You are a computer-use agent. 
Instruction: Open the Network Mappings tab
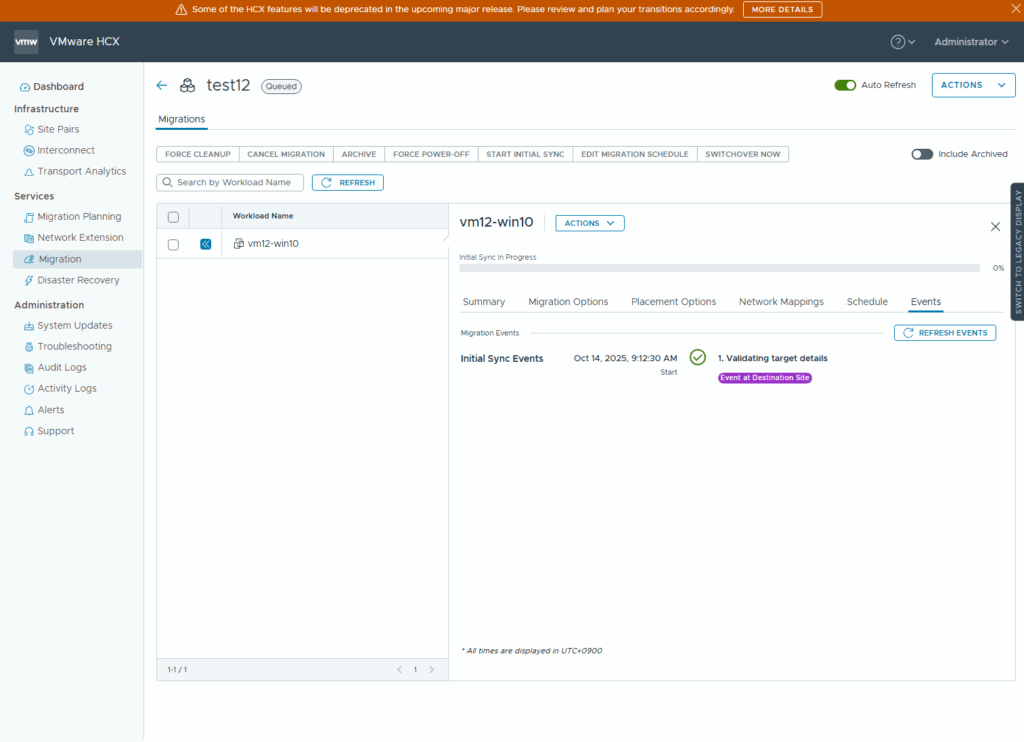coord(781,302)
